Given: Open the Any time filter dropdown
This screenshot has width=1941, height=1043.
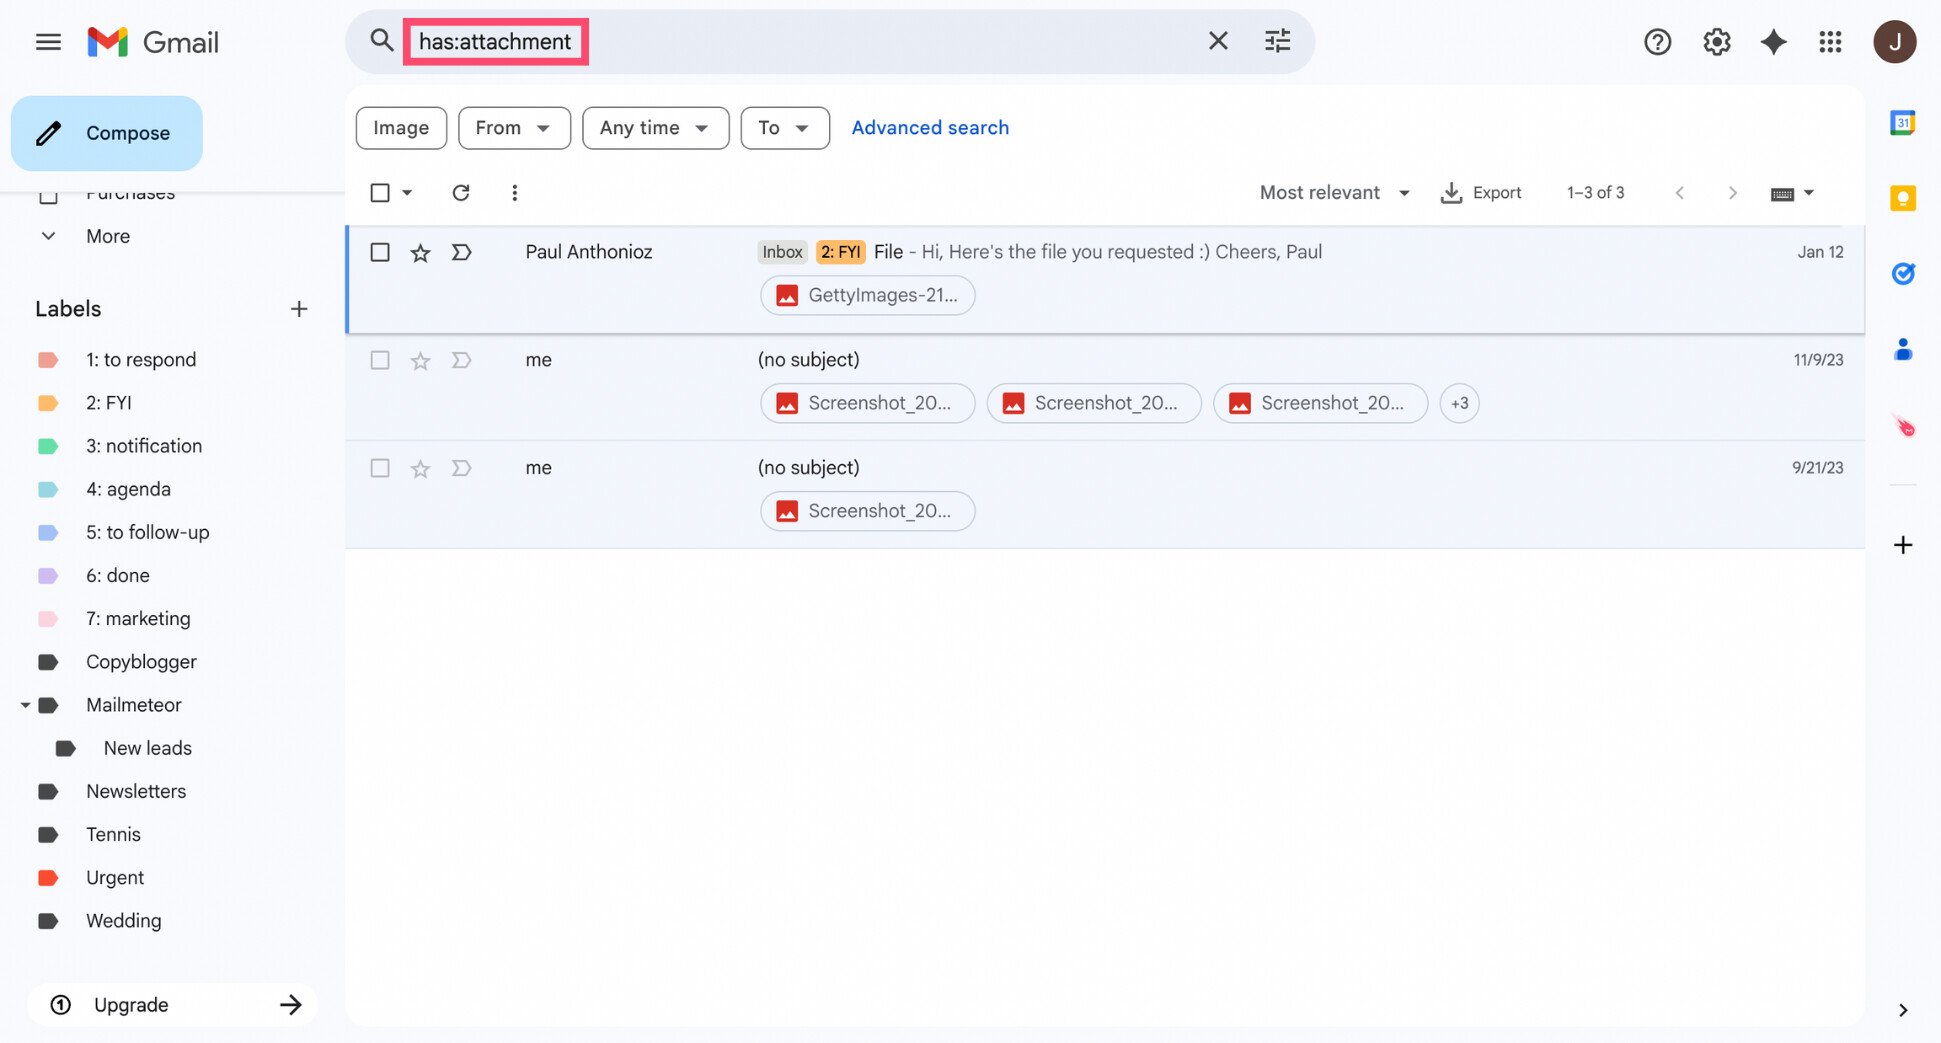Looking at the screenshot, I should [x=655, y=128].
